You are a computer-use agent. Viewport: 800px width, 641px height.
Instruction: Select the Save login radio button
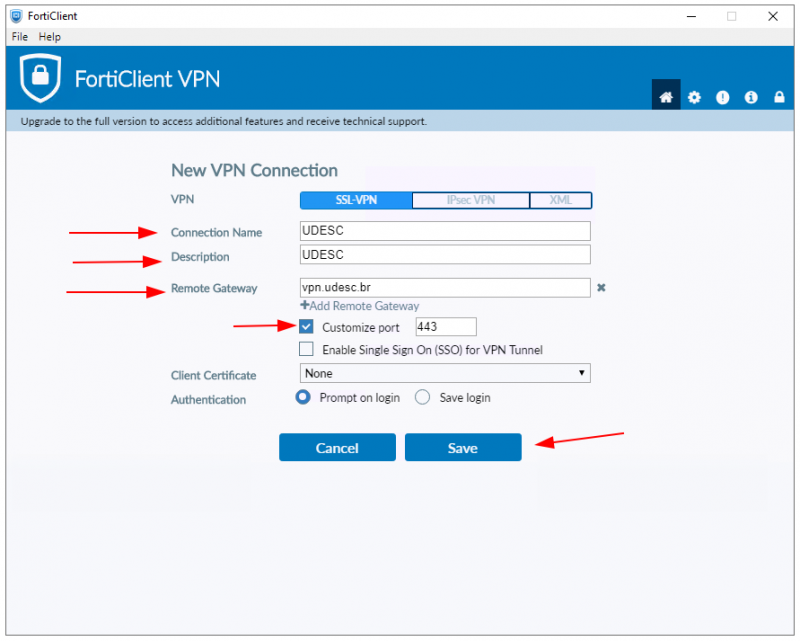point(422,397)
